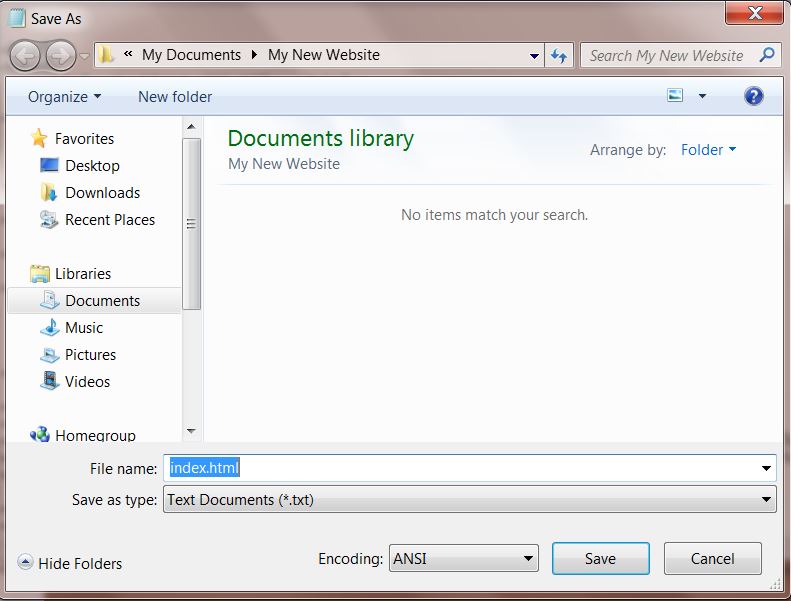Select the Libraries heading text

[83, 274]
